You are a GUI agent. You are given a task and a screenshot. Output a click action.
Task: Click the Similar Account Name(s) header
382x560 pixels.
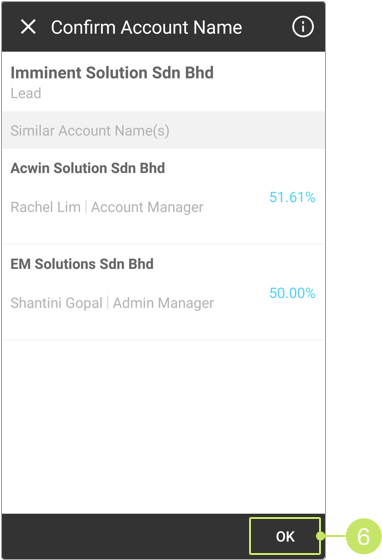click(x=163, y=130)
